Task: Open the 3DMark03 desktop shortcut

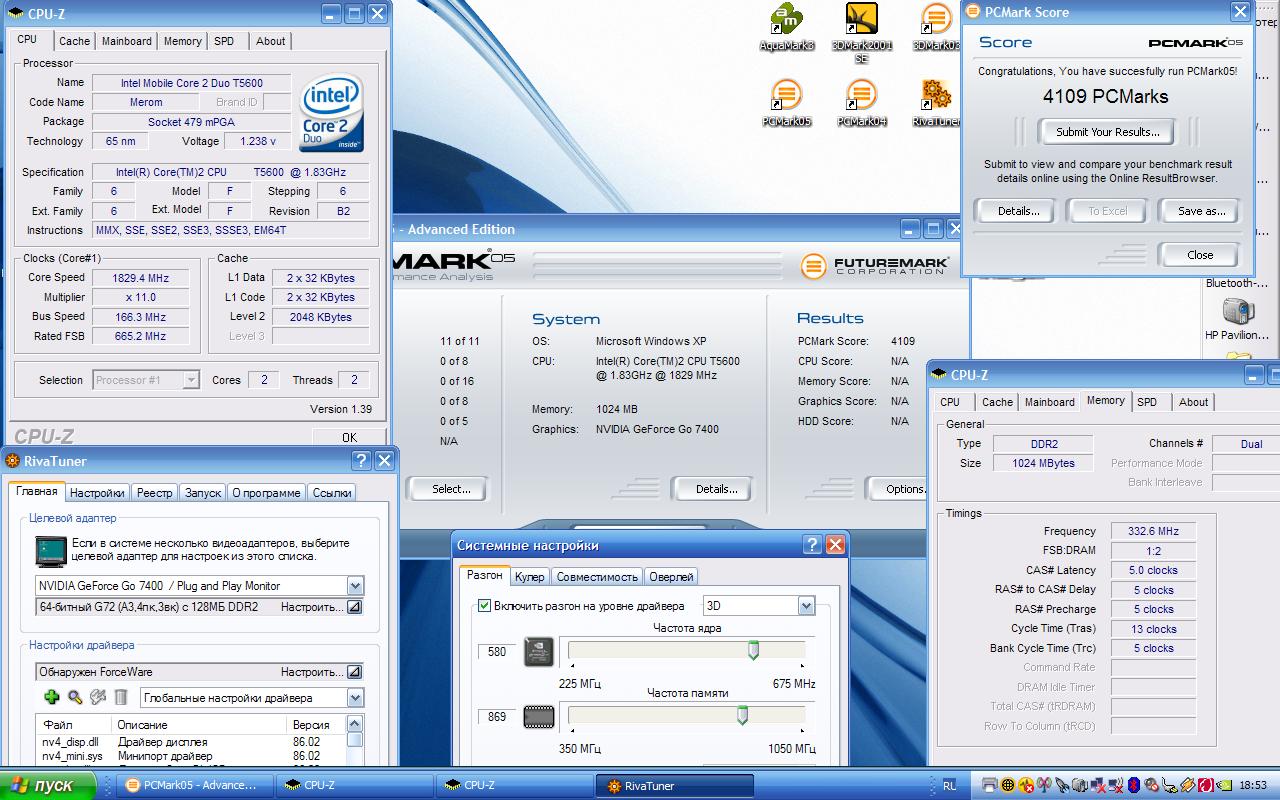Action: pos(936,27)
